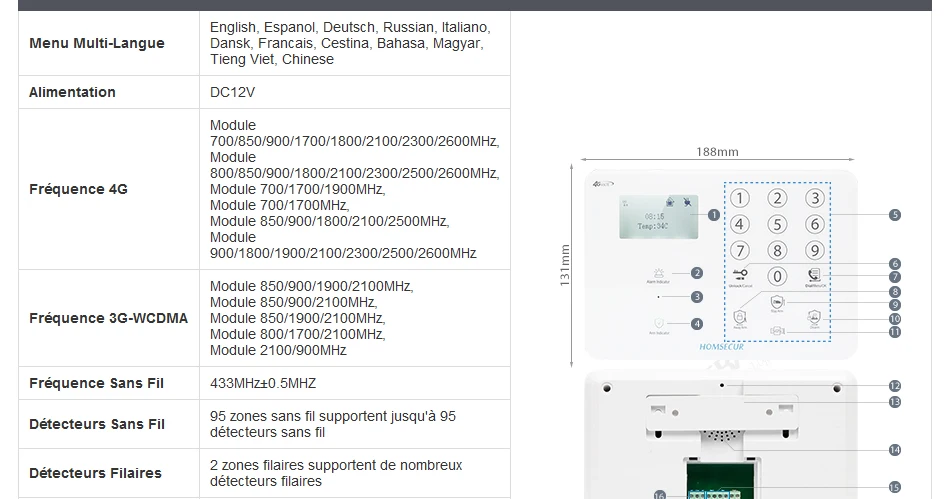Click the HOMSECUR logo on the panel
Image resolution: width=950 pixels, height=499 pixels.
coord(721,347)
